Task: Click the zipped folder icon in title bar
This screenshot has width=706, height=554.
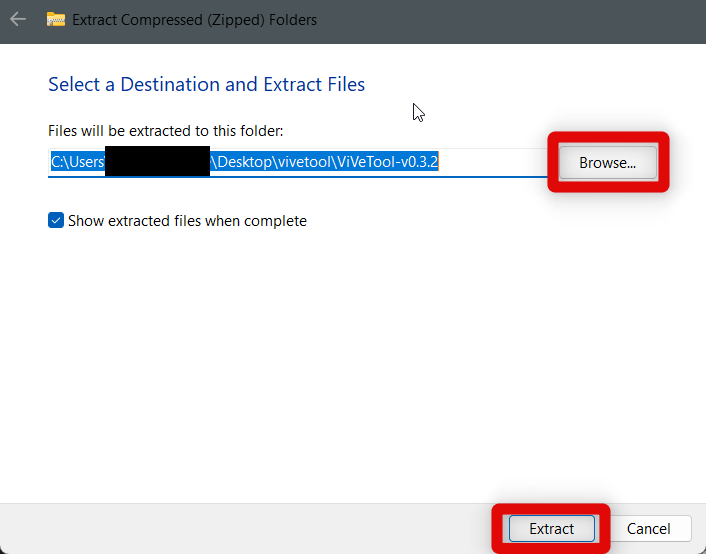Action: click(56, 19)
